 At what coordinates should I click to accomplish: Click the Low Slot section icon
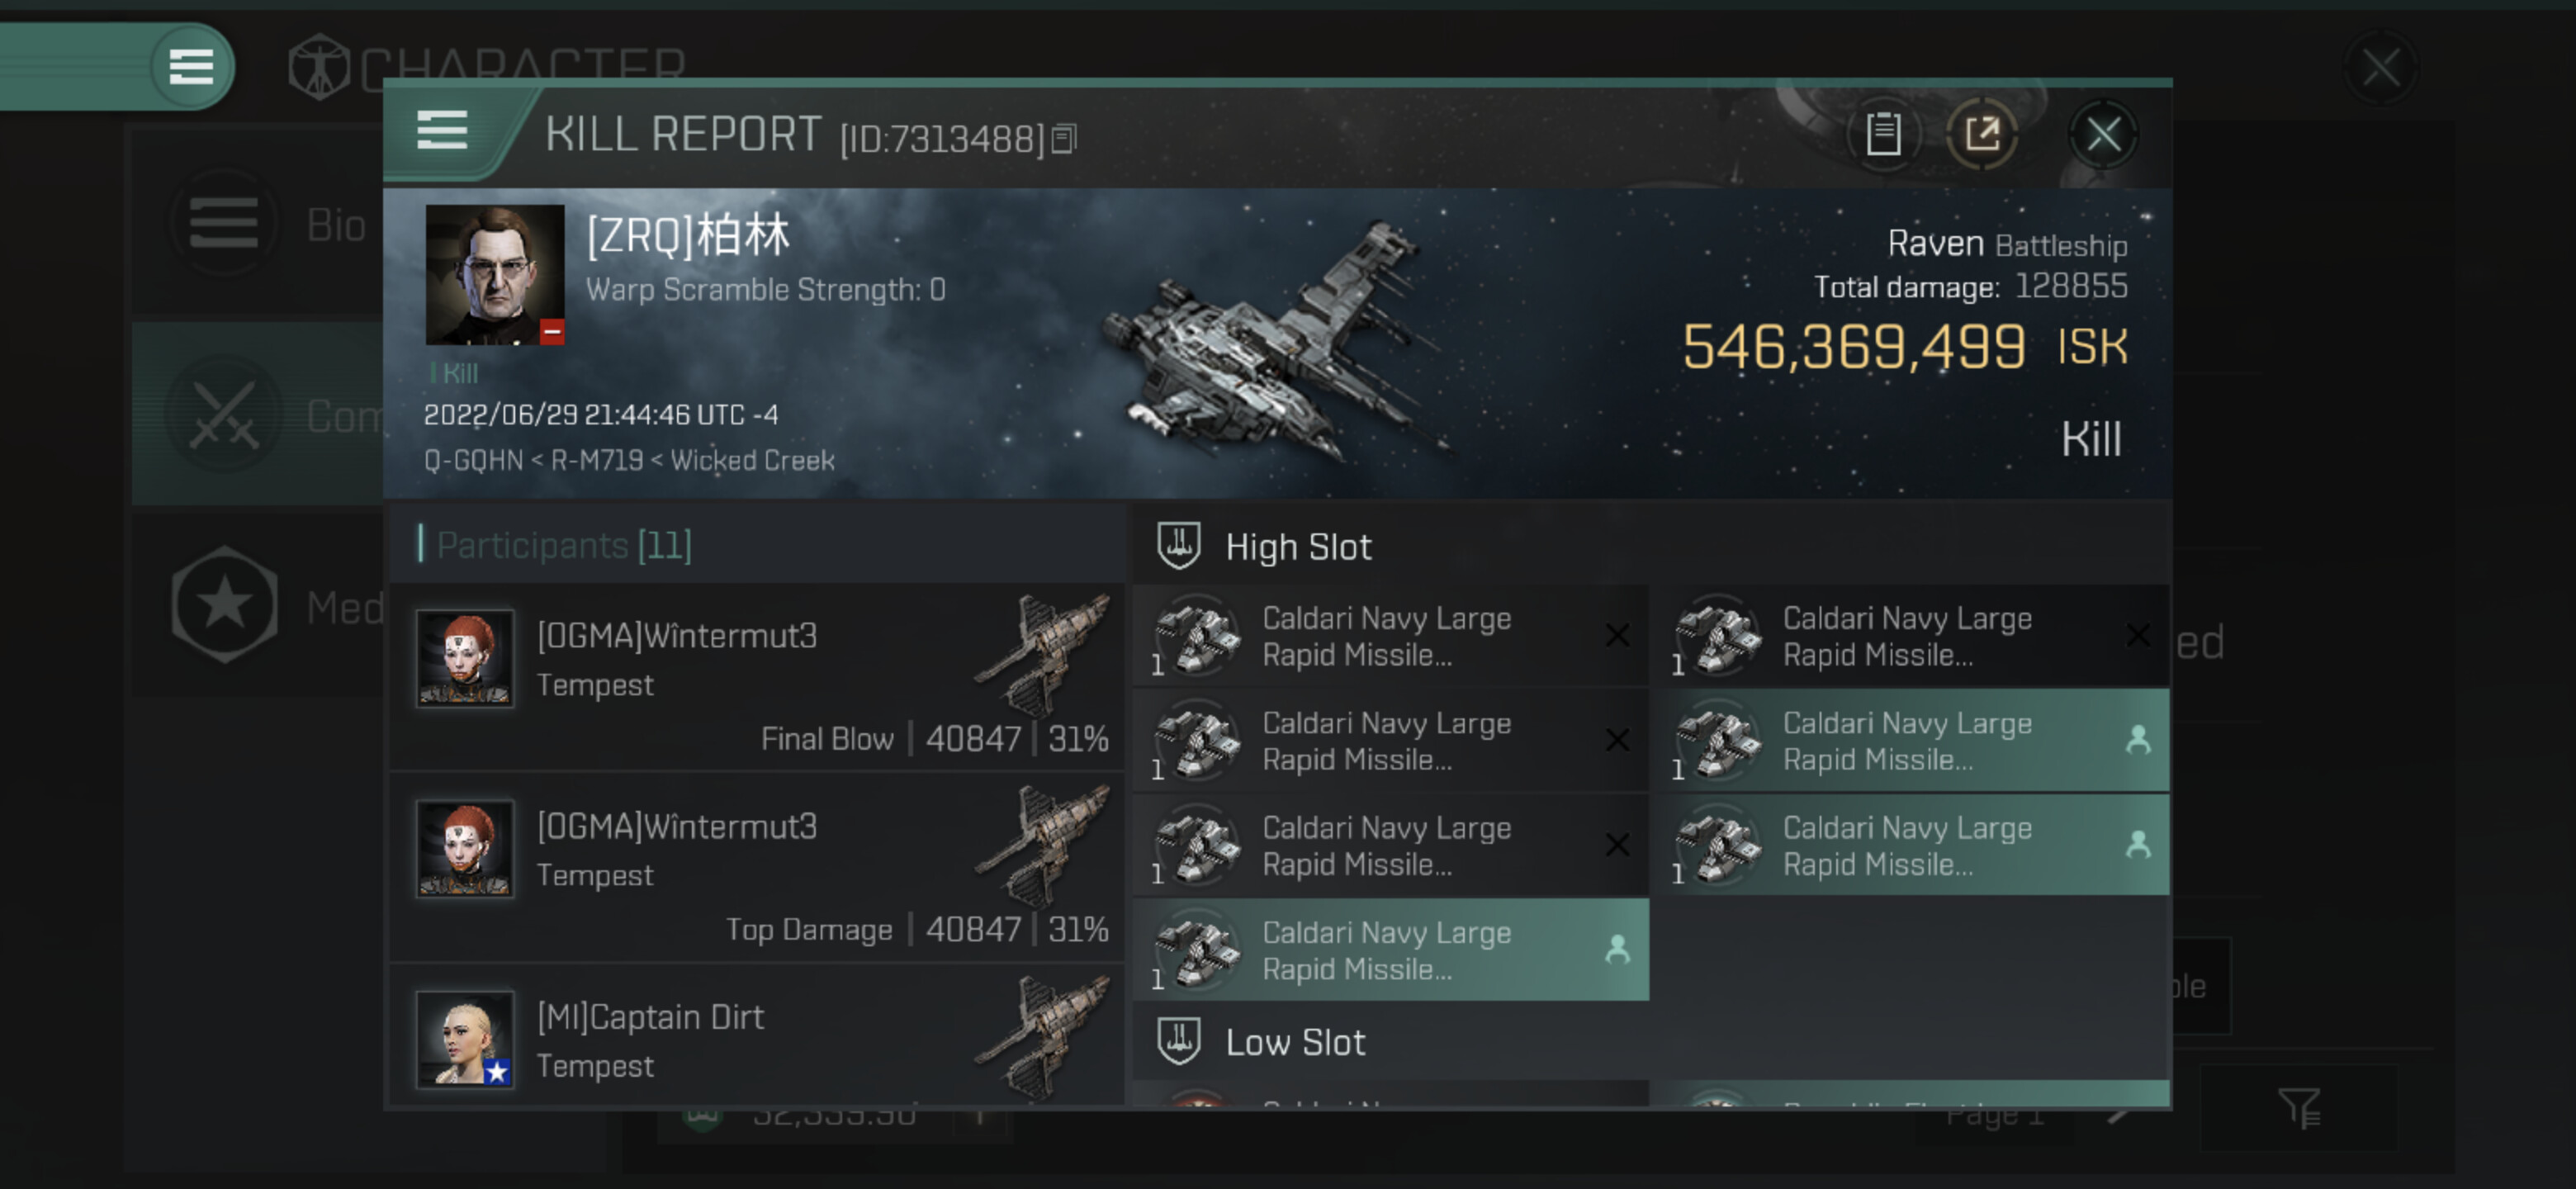pos(1178,1041)
